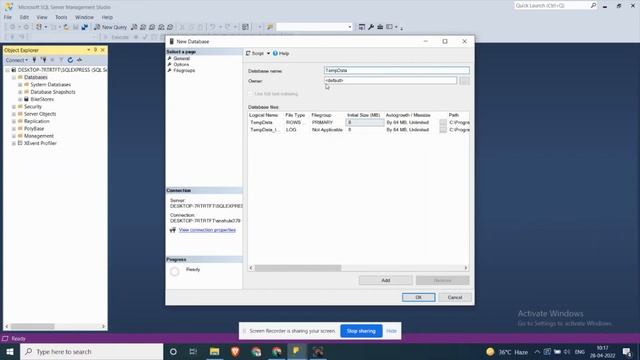Open the View menu
Viewport: 640px width, 360px height.
[x=42, y=17]
